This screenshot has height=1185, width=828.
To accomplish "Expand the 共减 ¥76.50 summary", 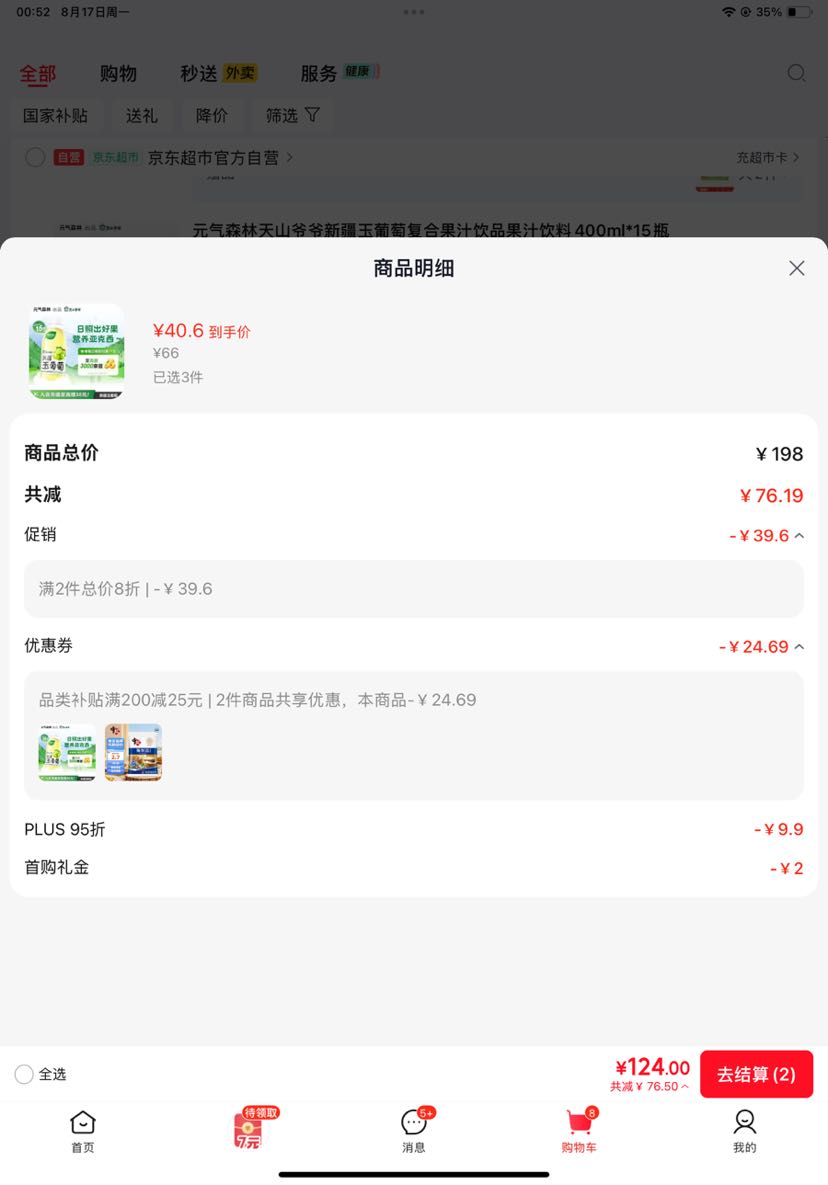I will pyautogui.click(x=650, y=1087).
